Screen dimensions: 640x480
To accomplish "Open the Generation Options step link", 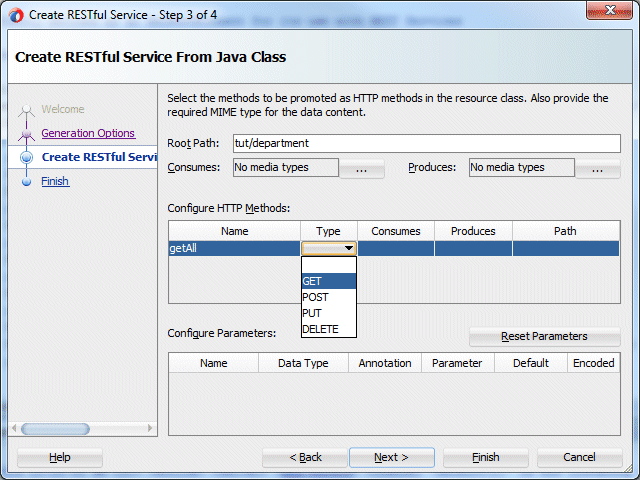I will (x=88, y=133).
